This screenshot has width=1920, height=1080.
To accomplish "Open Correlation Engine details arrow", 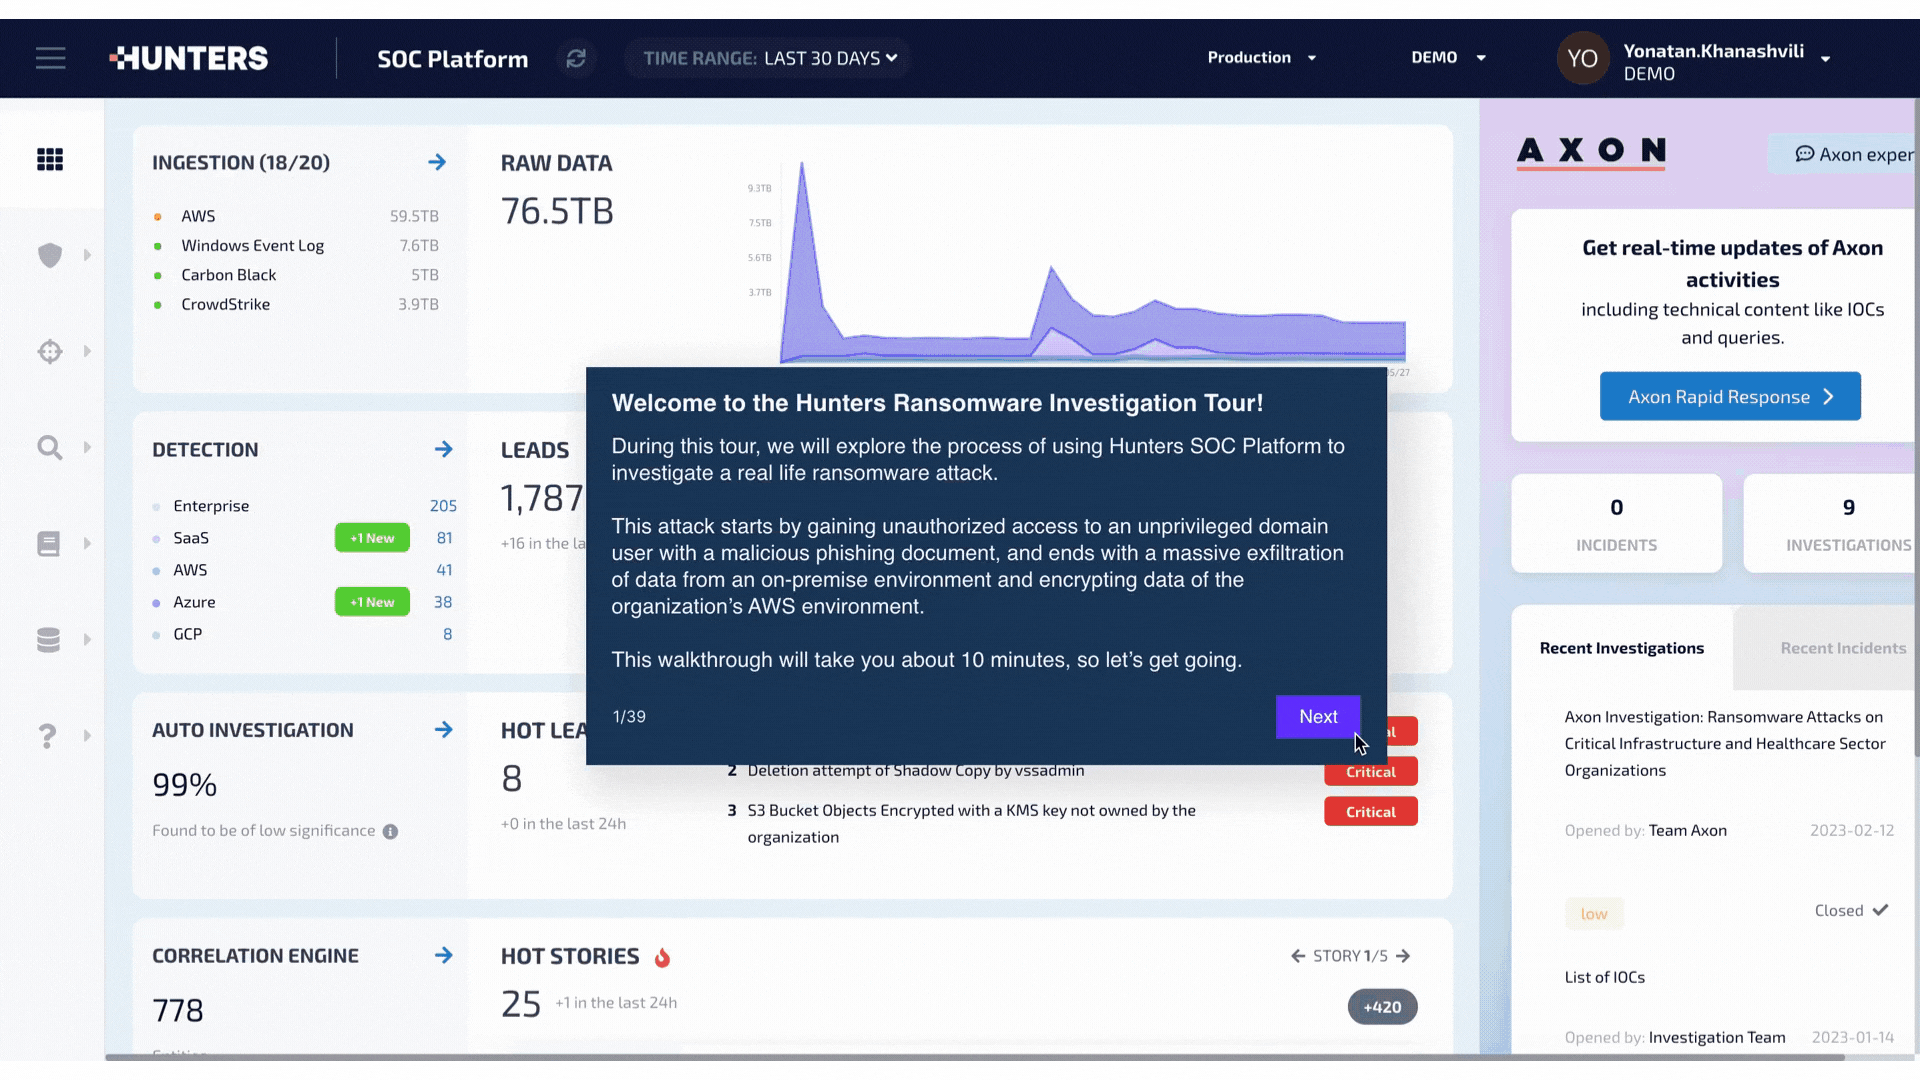I will (x=444, y=955).
